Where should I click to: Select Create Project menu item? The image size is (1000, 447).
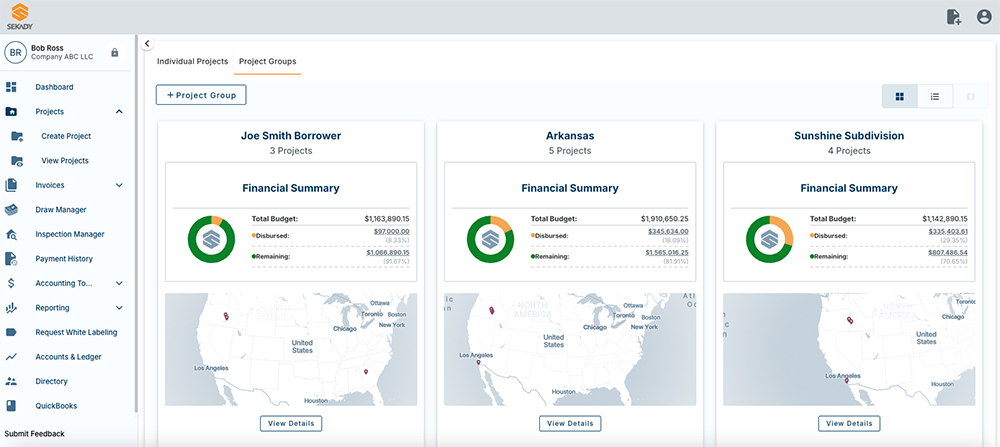pos(65,136)
